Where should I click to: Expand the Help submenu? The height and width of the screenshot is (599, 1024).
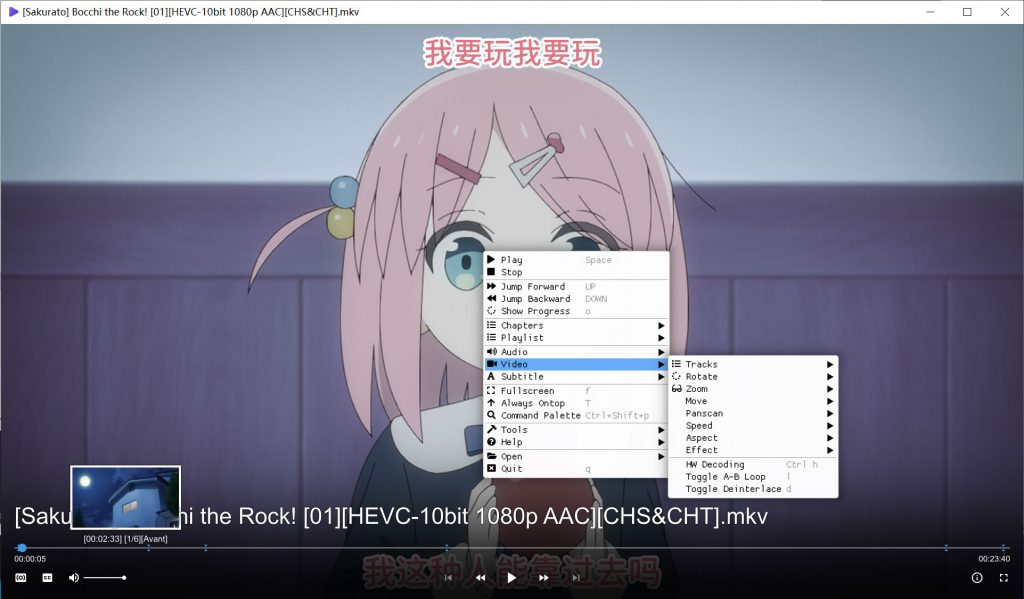coord(576,442)
